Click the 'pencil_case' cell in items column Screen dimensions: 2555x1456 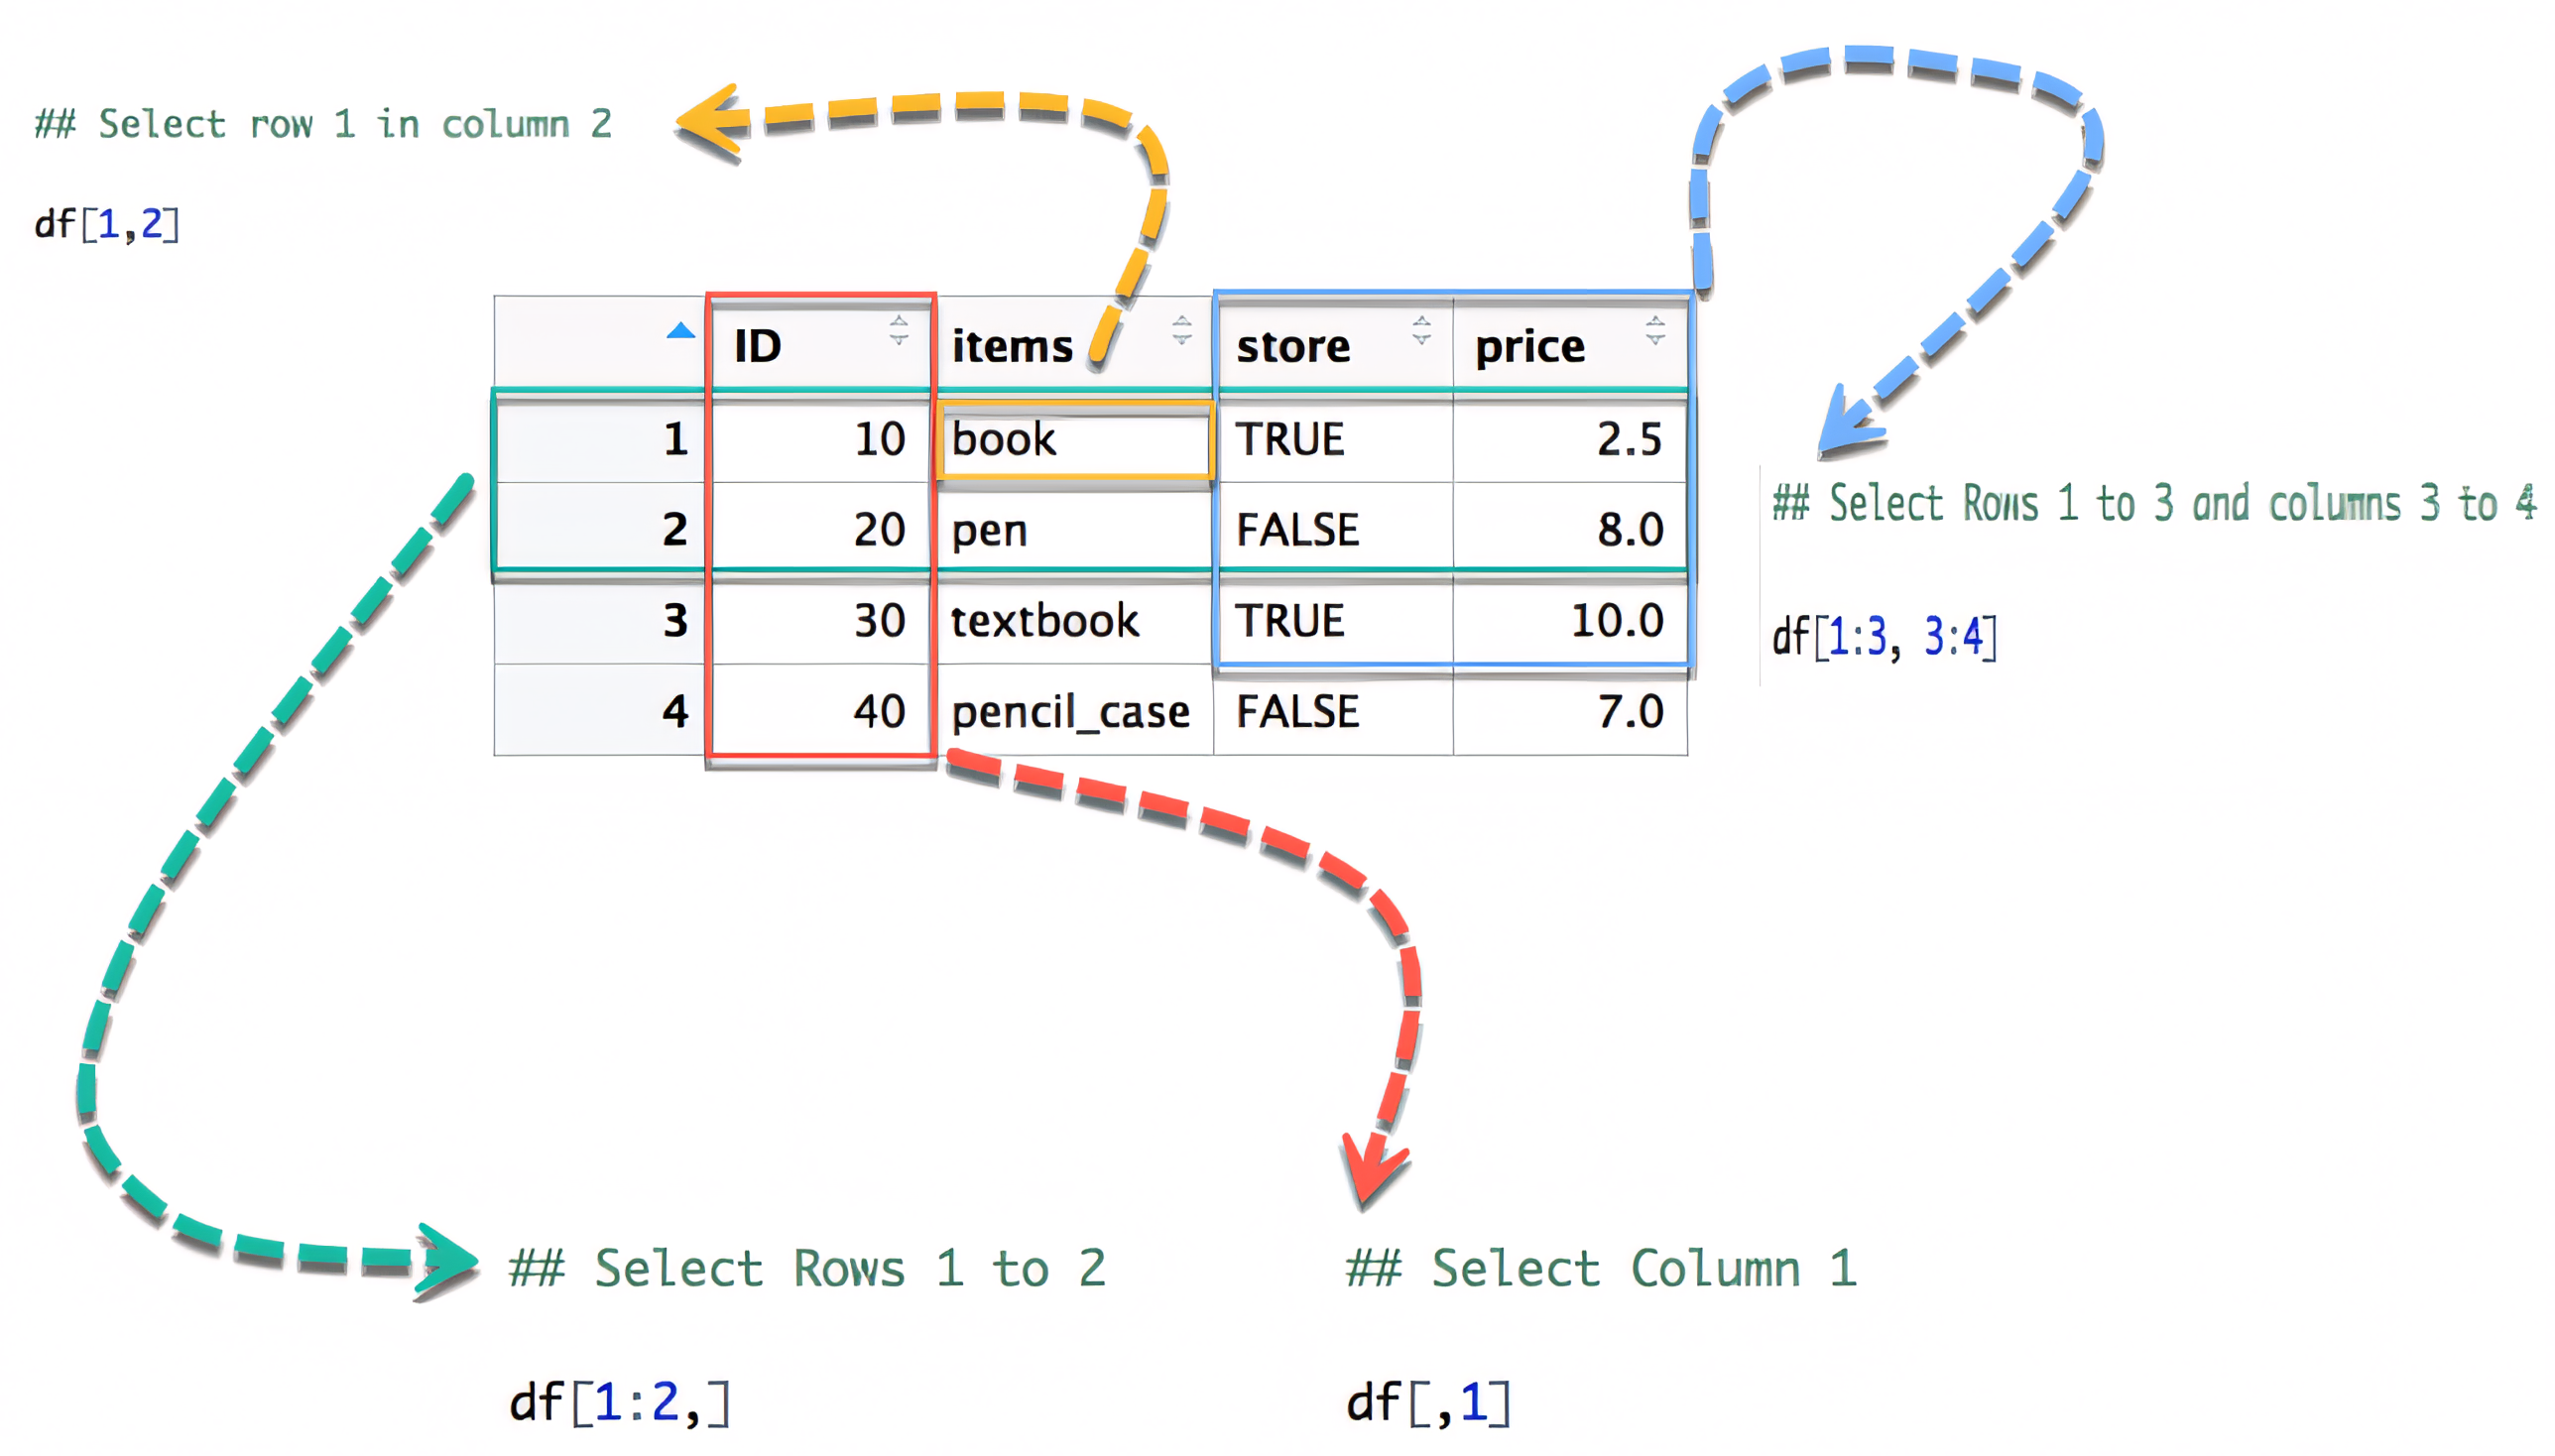pyautogui.click(x=1070, y=712)
